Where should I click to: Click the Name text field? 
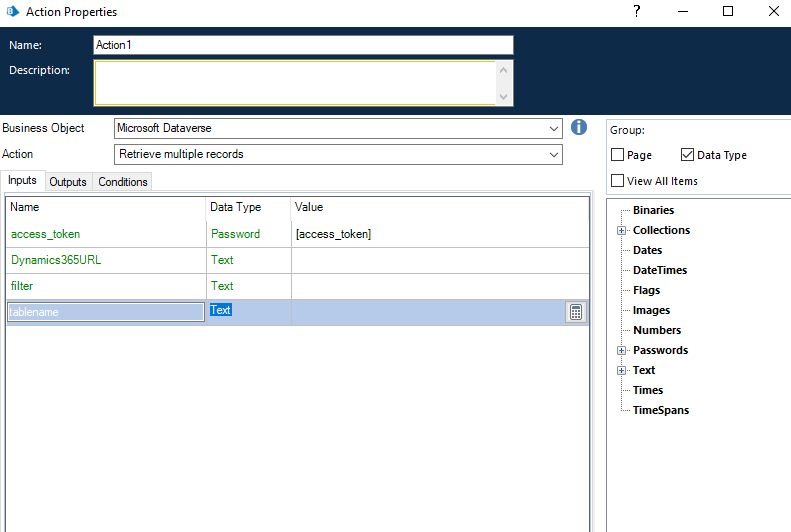302,45
